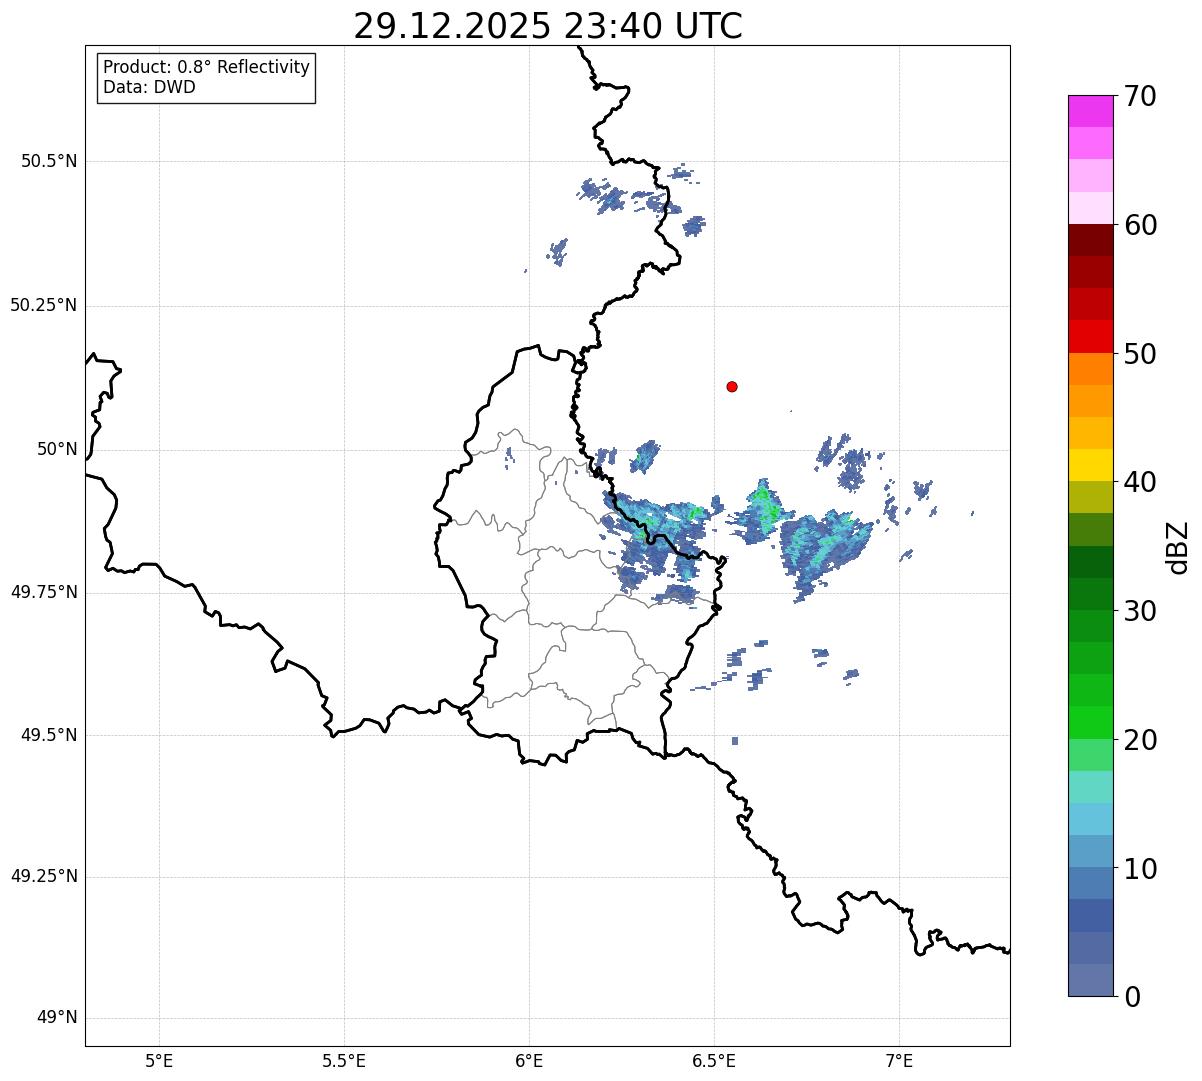Click the magenta swatch atop the colorbar

tap(1090, 111)
